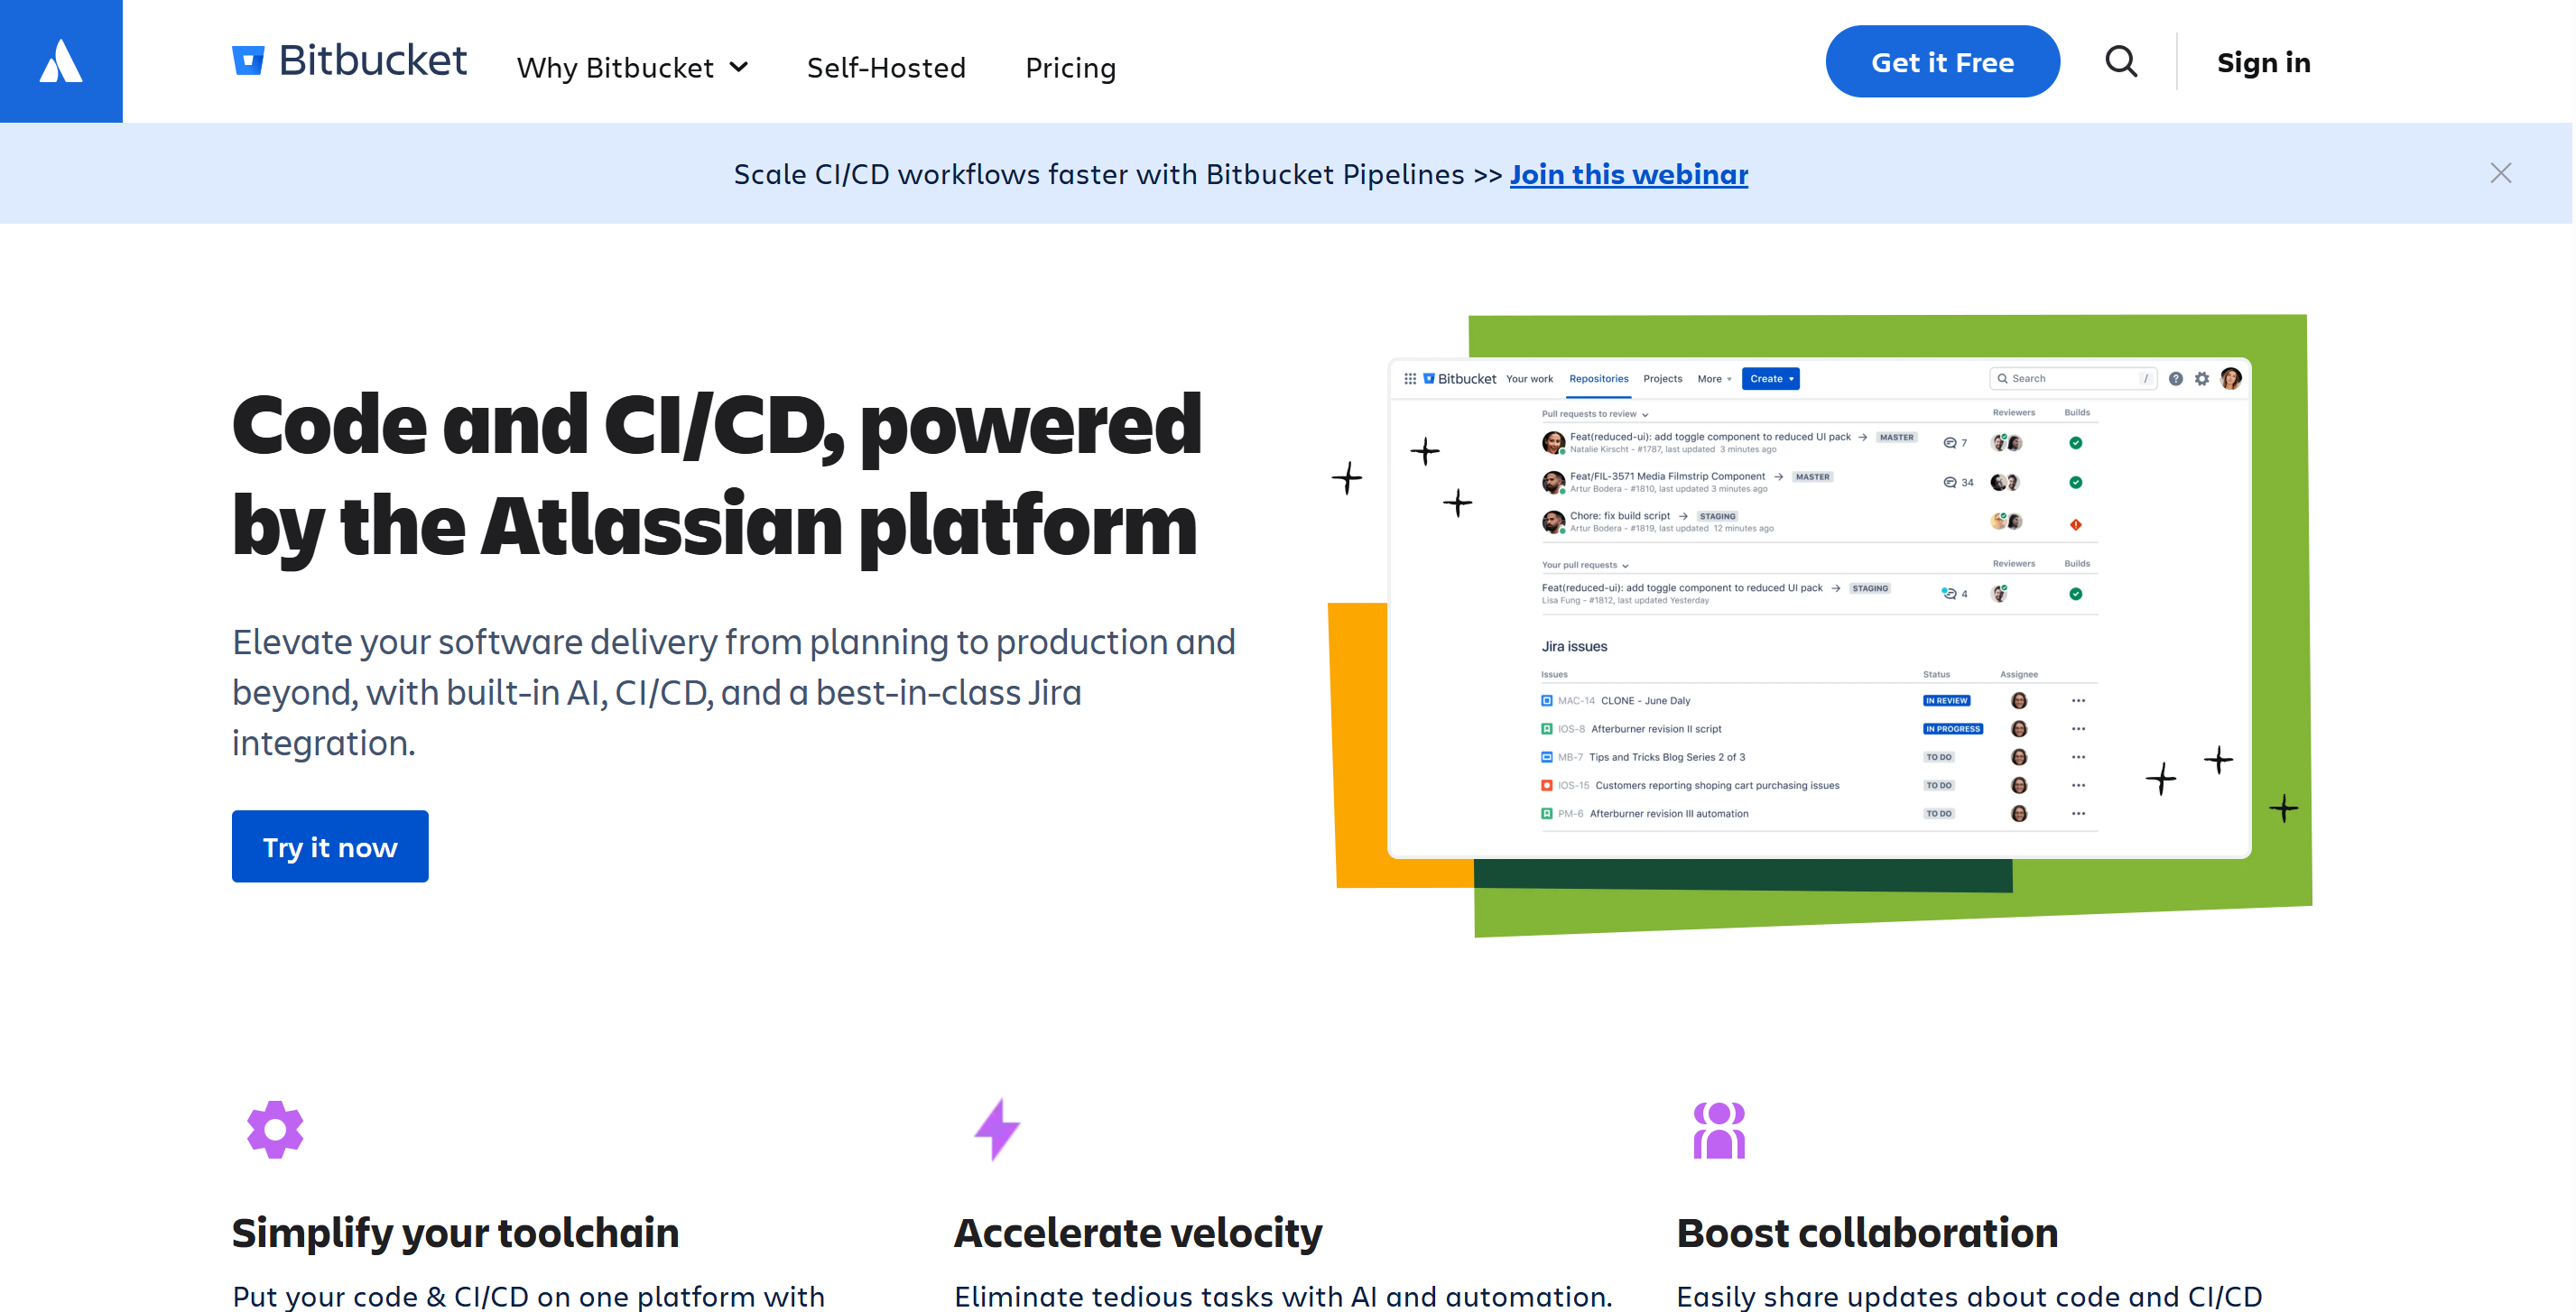Expand the Why Bitbucket menu
The width and height of the screenshot is (2576, 1312).
tap(632, 68)
